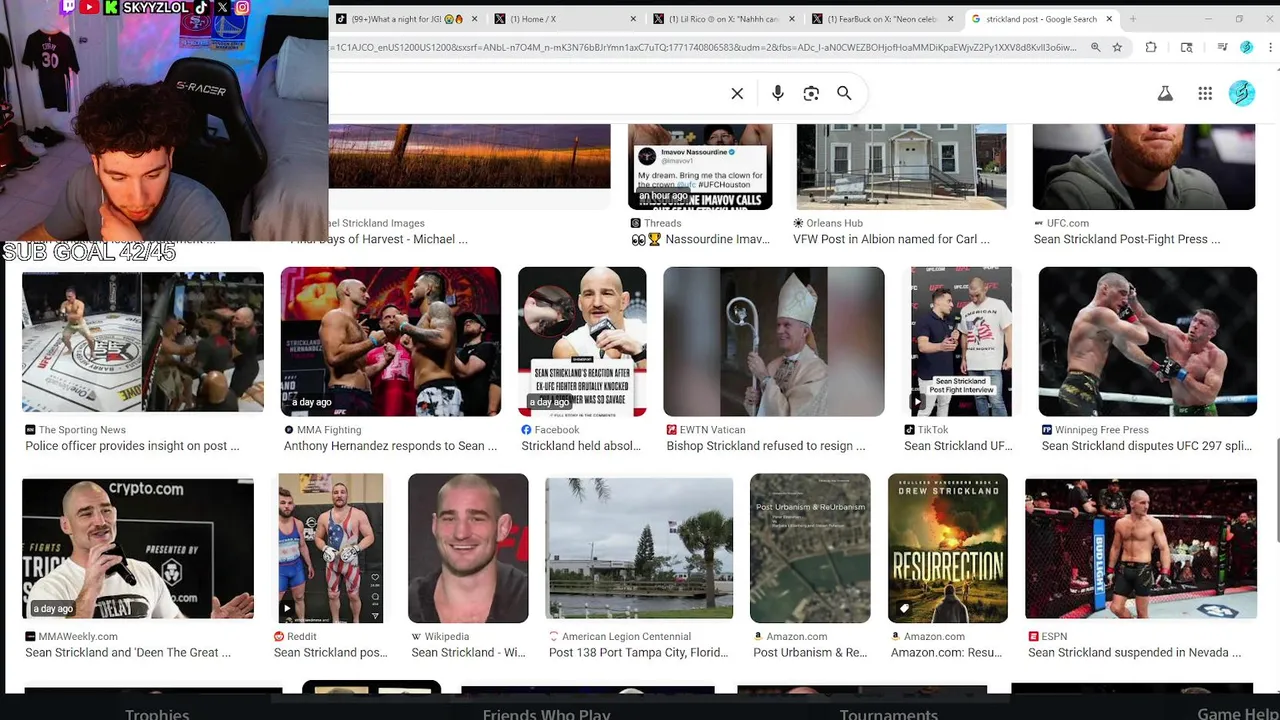1280x720 pixels.
Task: Open a new browser tab
Action: pyautogui.click(x=1132, y=19)
